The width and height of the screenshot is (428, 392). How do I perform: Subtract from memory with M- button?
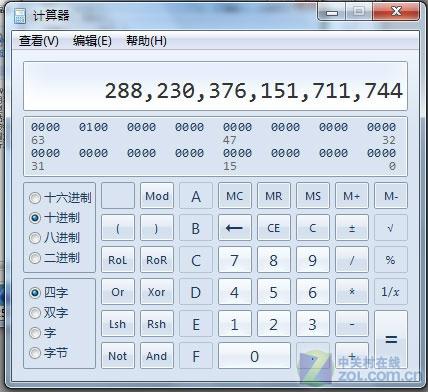pyautogui.click(x=391, y=196)
